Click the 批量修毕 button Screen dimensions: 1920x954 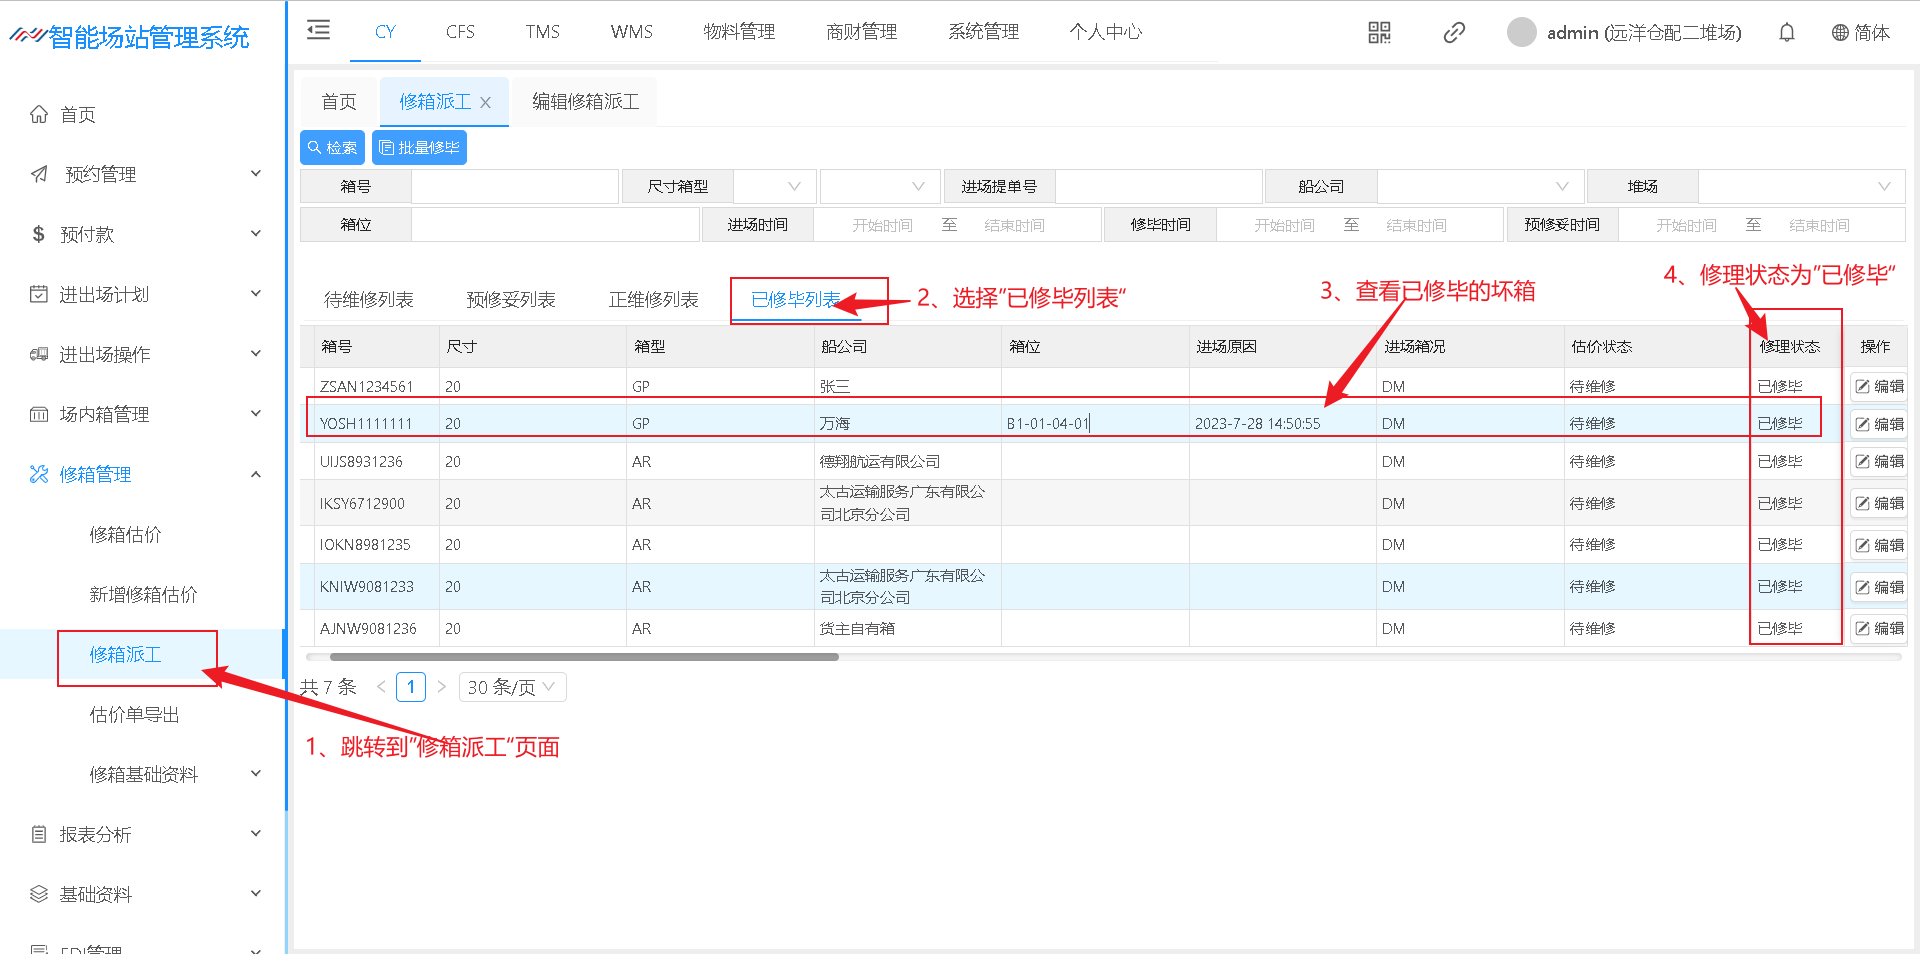tap(419, 148)
